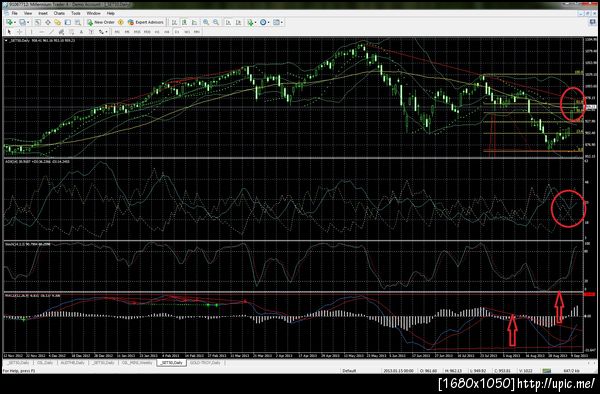
Task: Open the Insert menu
Action: [43, 13]
